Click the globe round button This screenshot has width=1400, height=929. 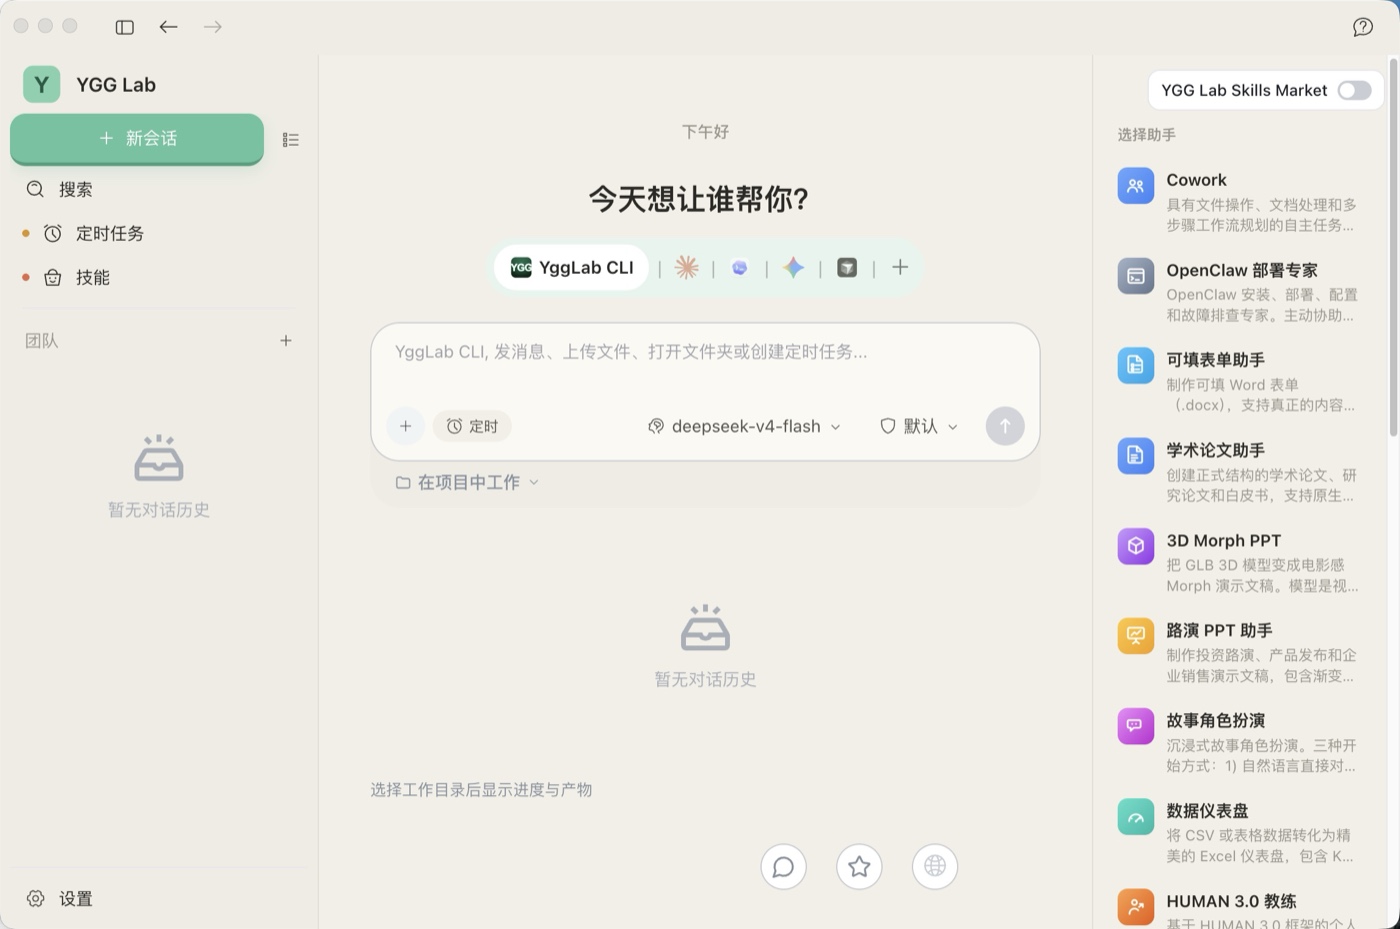(x=935, y=866)
